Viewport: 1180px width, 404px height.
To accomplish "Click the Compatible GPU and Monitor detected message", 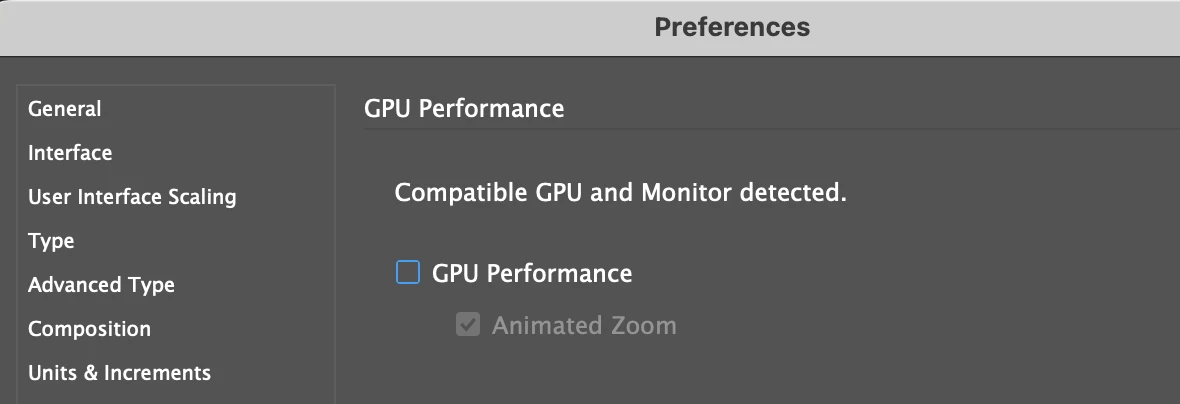I will tap(620, 192).
